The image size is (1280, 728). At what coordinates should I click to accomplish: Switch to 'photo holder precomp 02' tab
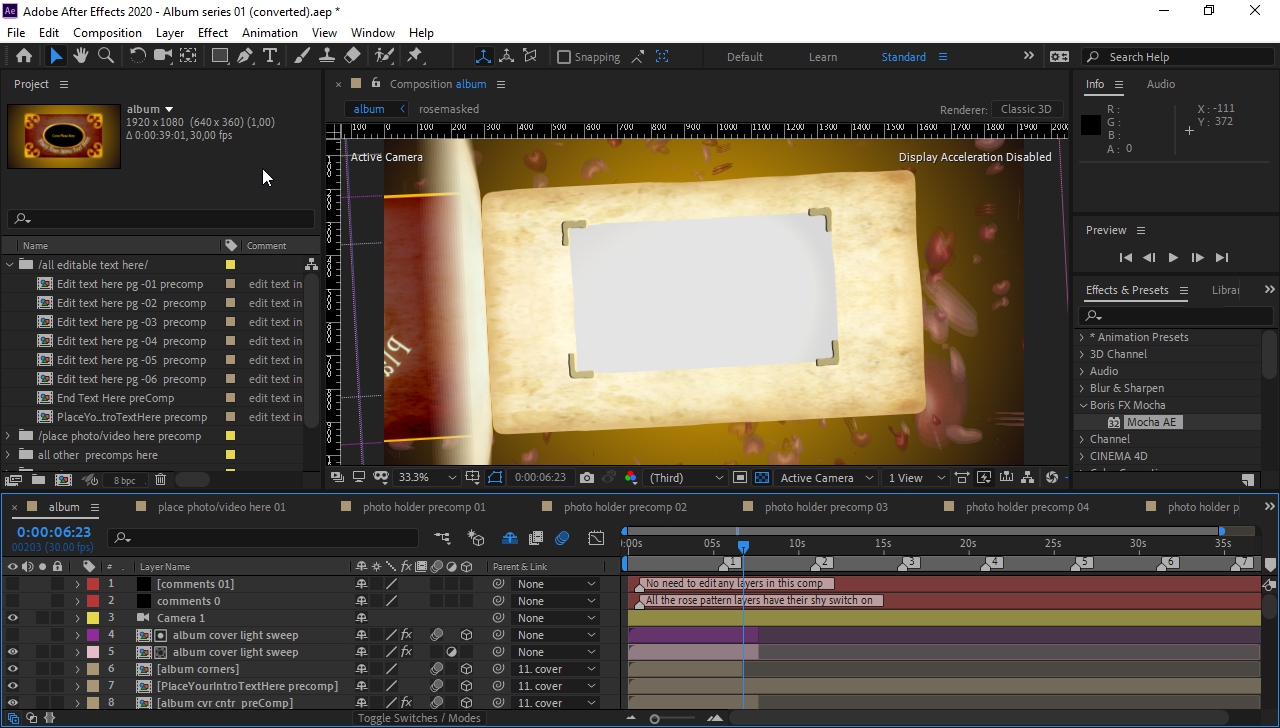(624, 507)
